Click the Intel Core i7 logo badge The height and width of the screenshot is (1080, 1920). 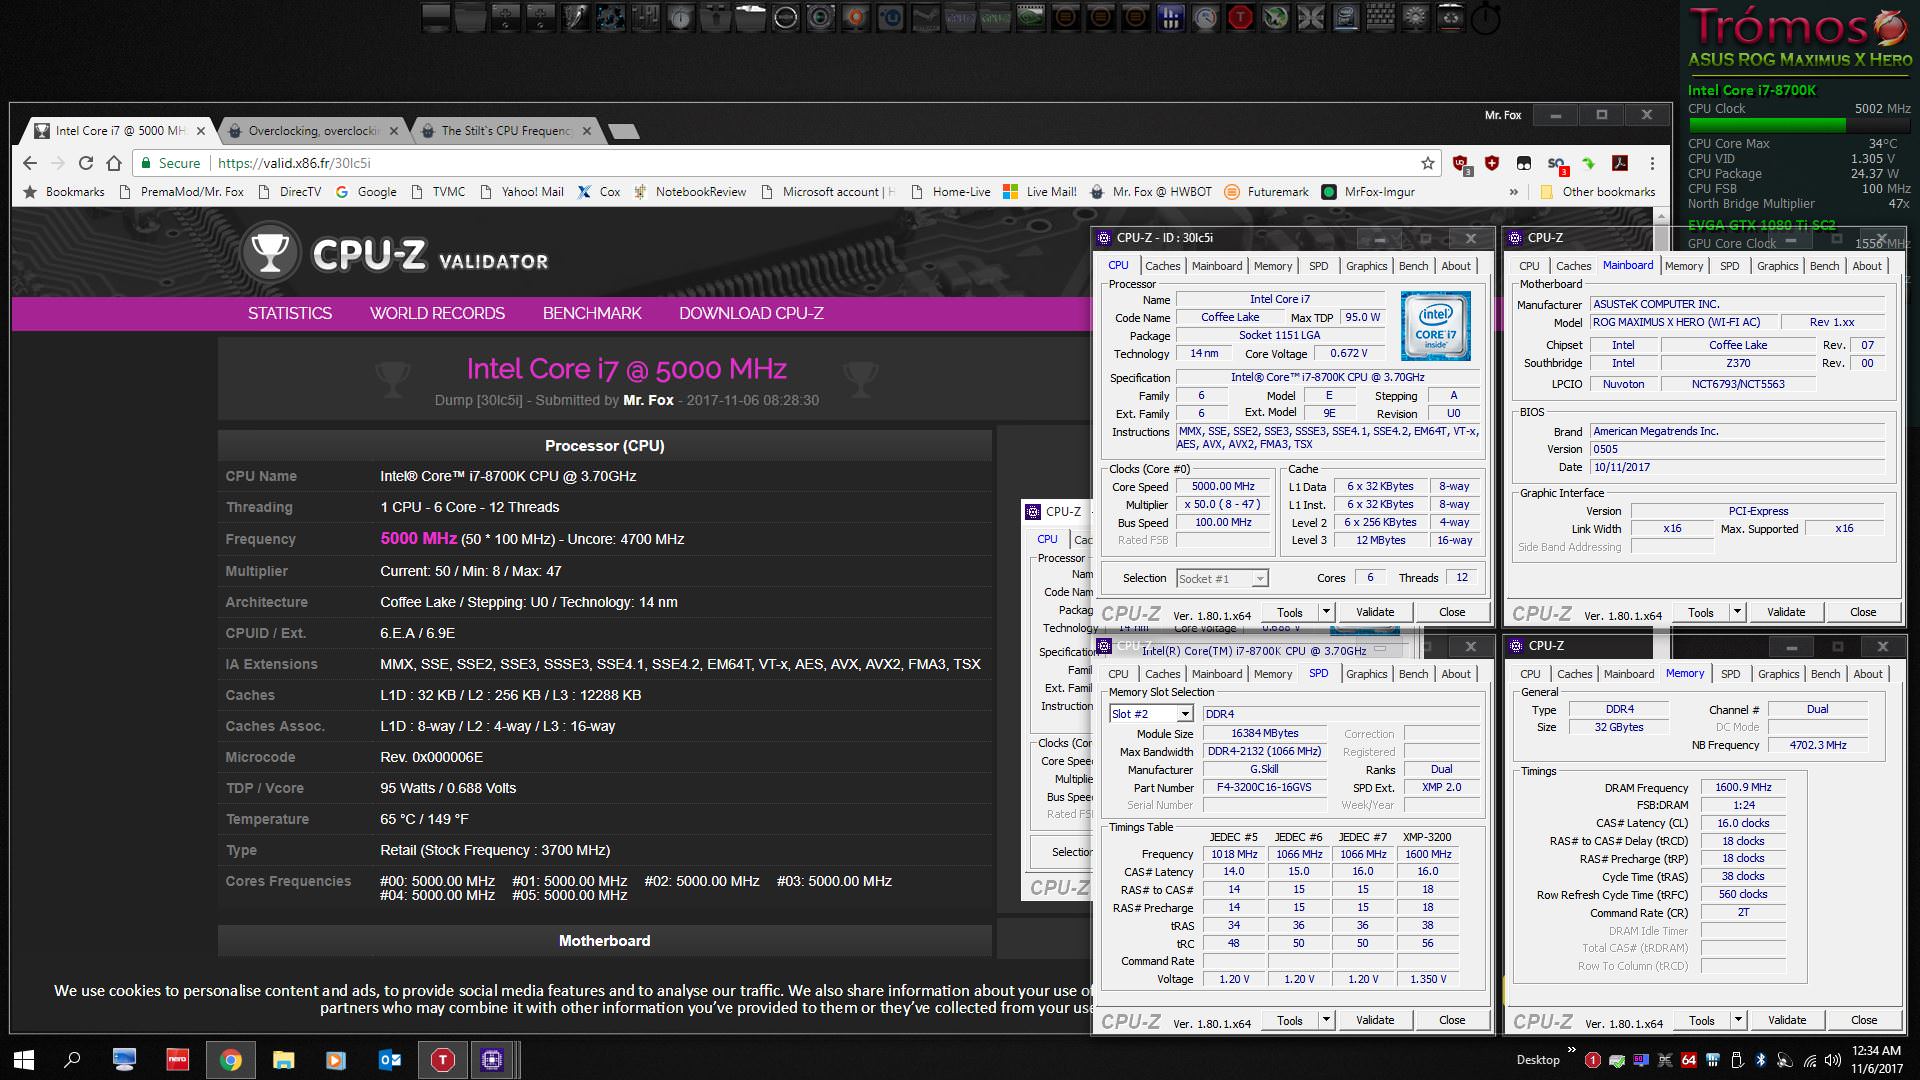[x=1435, y=326]
